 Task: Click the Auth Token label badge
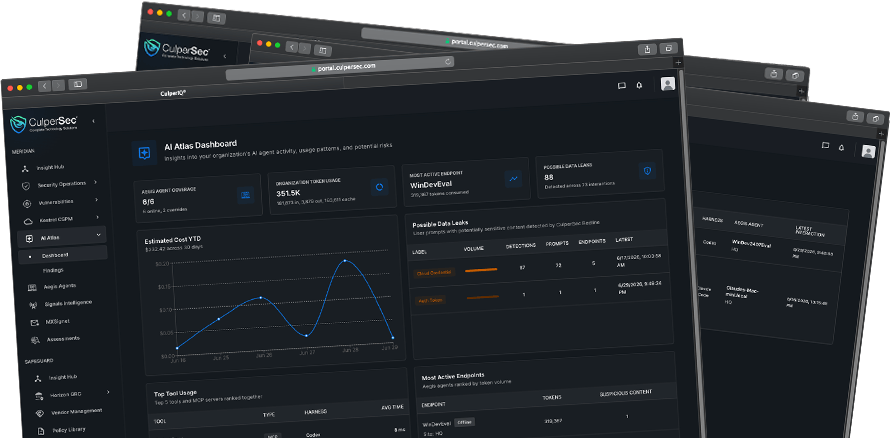430,300
